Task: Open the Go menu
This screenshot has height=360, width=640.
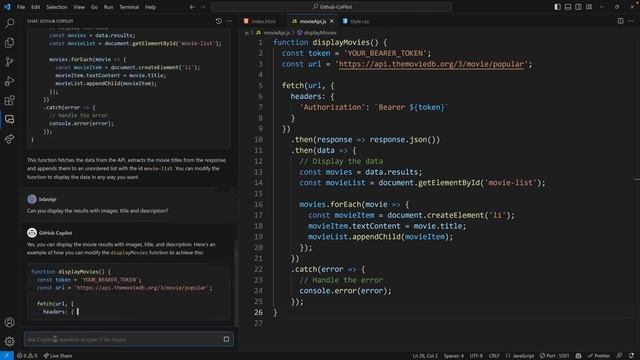Action: pyautogui.click(x=94, y=7)
